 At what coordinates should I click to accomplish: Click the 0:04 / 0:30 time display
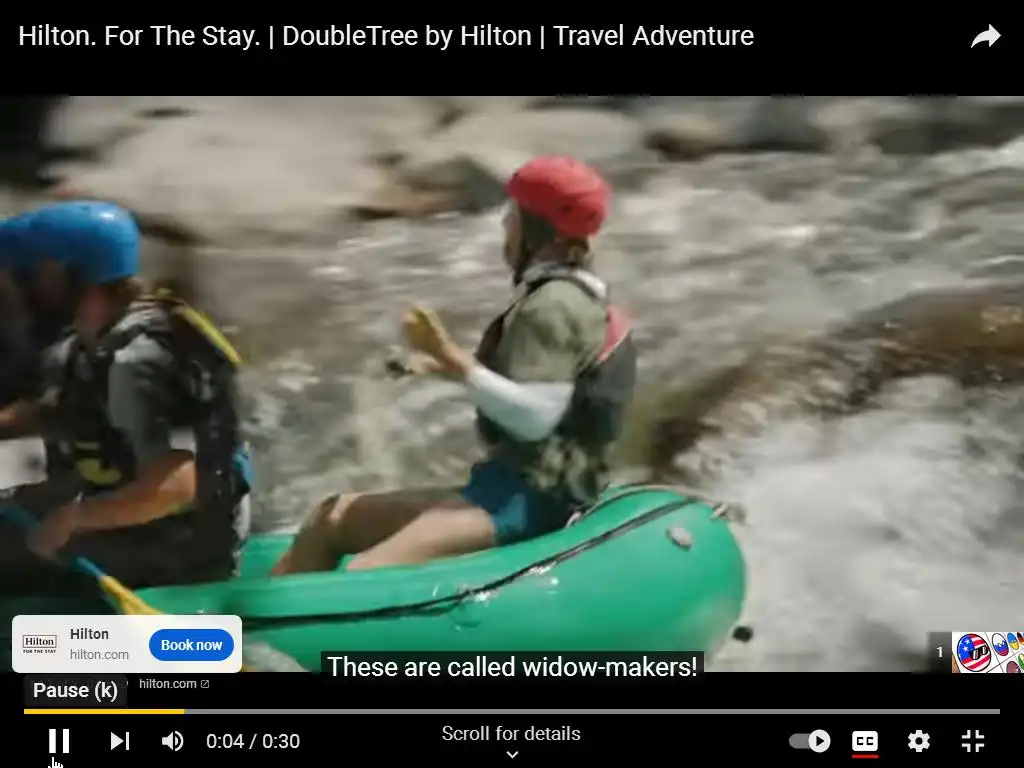tap(253, 741)
